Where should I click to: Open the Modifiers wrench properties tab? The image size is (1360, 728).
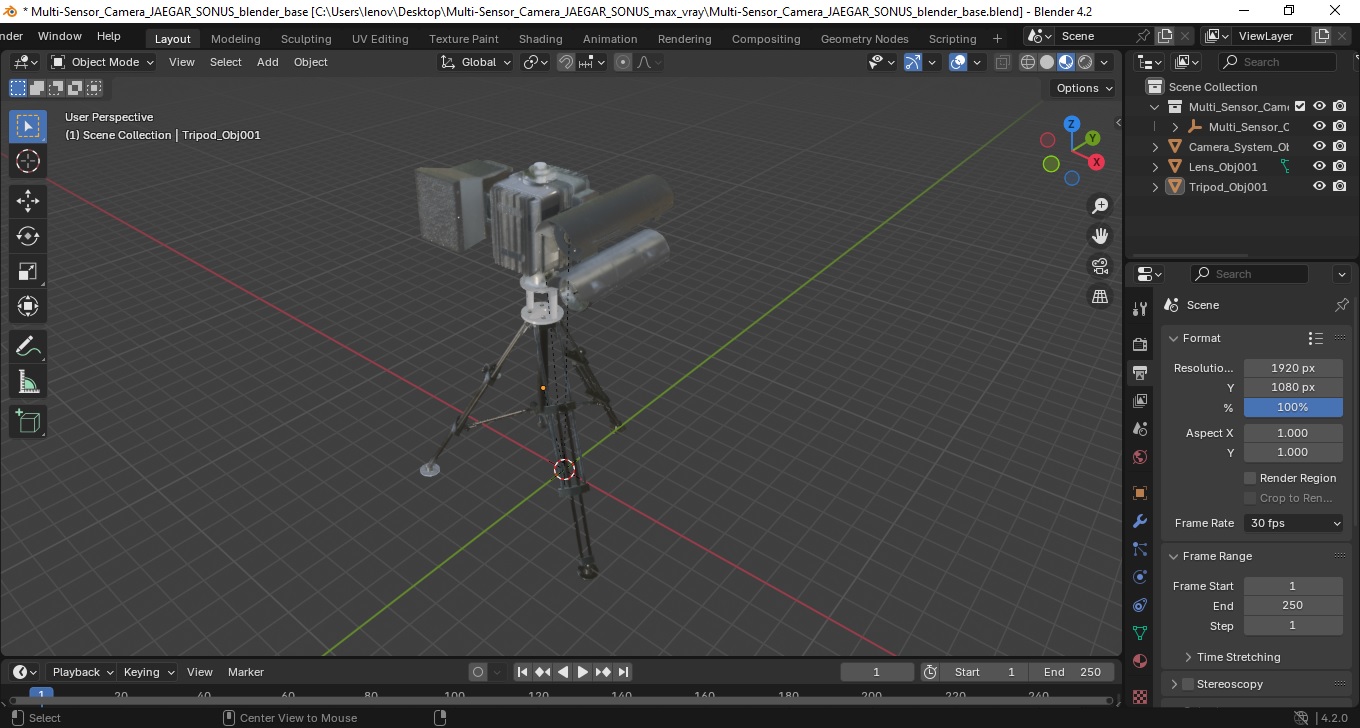(1140, 521)
